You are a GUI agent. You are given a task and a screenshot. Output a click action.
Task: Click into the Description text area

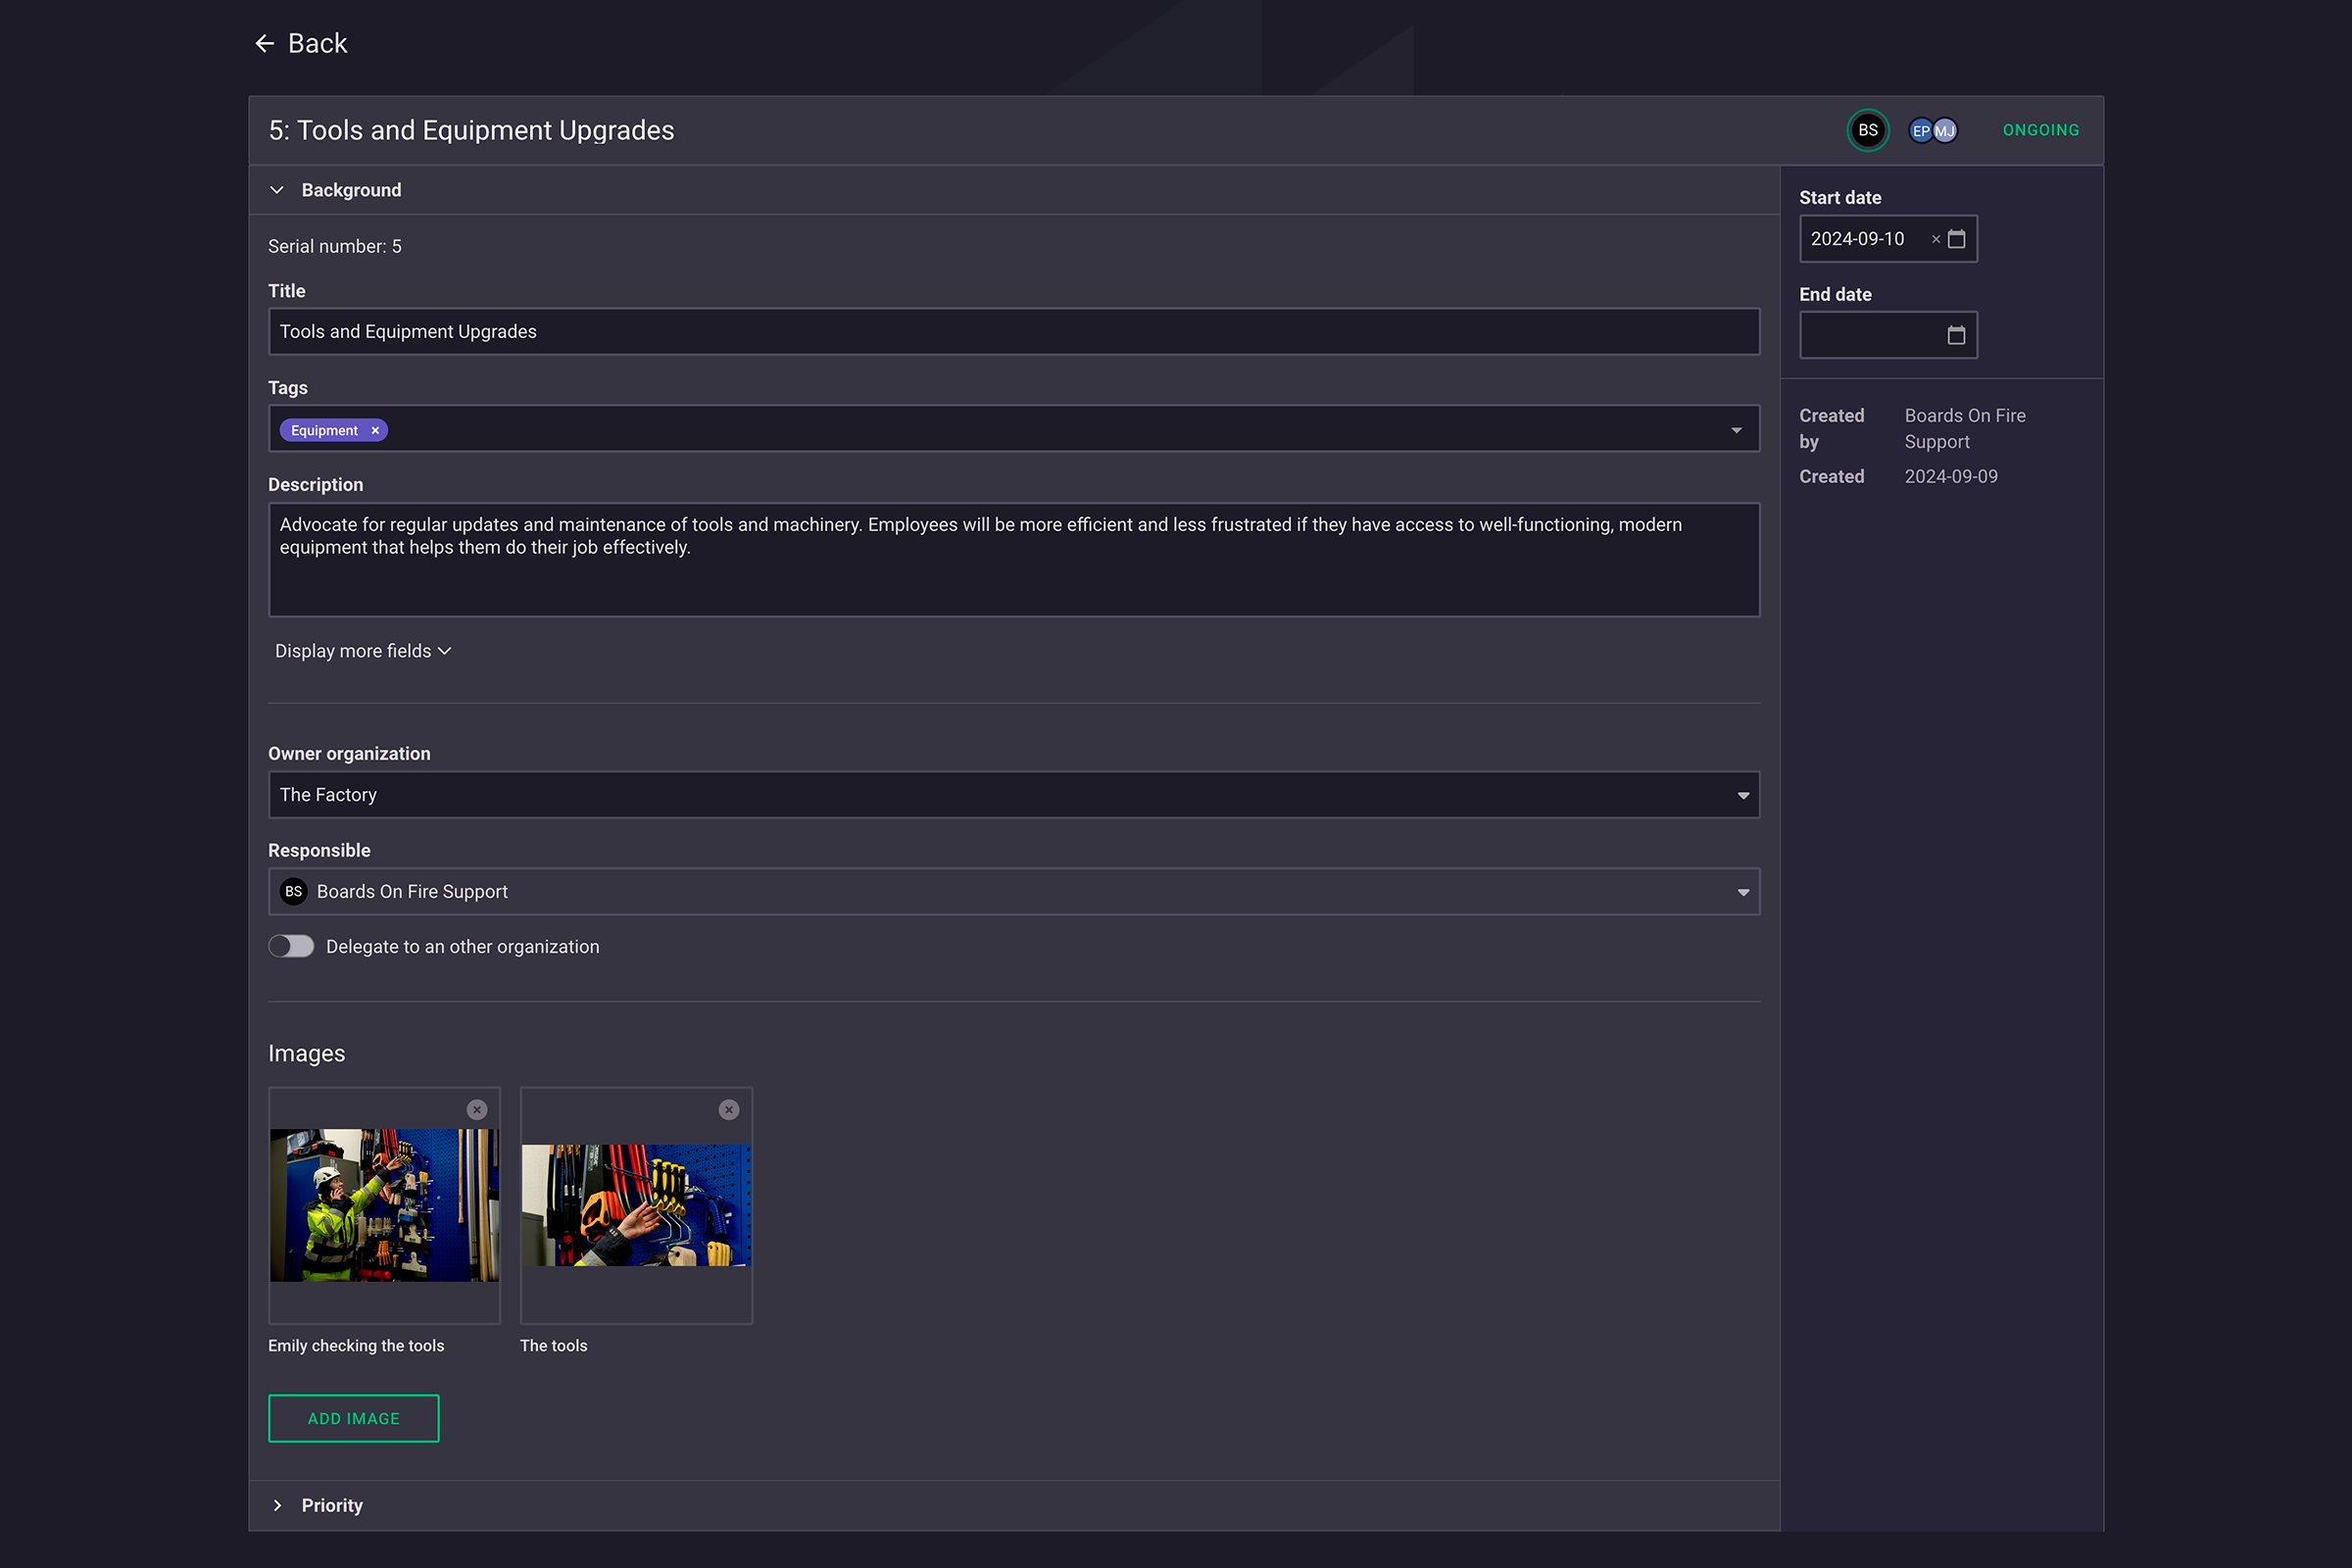1014,560
